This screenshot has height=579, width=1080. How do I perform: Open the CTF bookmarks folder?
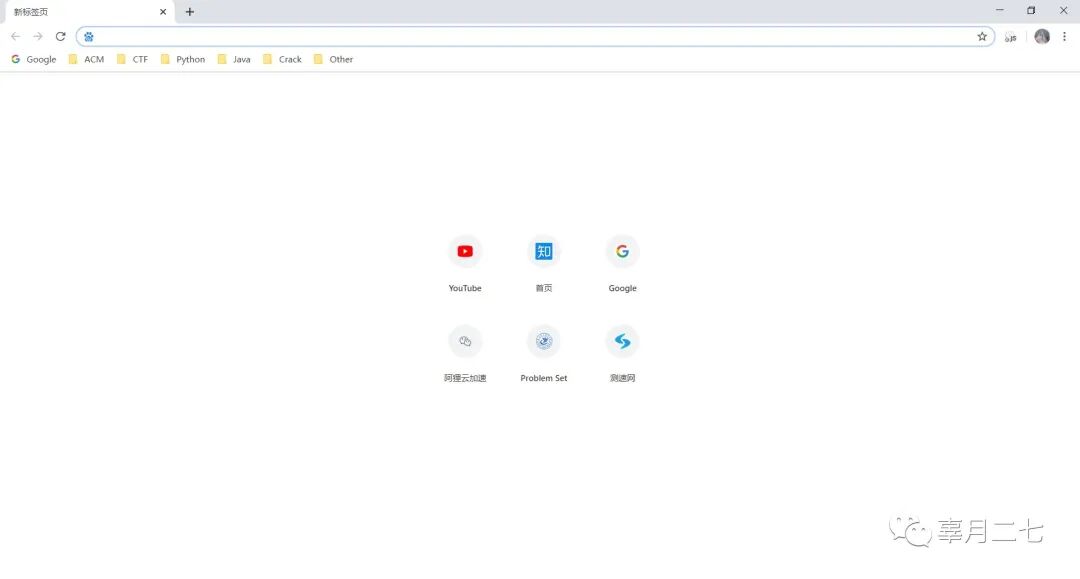click(x=133, y=59)
